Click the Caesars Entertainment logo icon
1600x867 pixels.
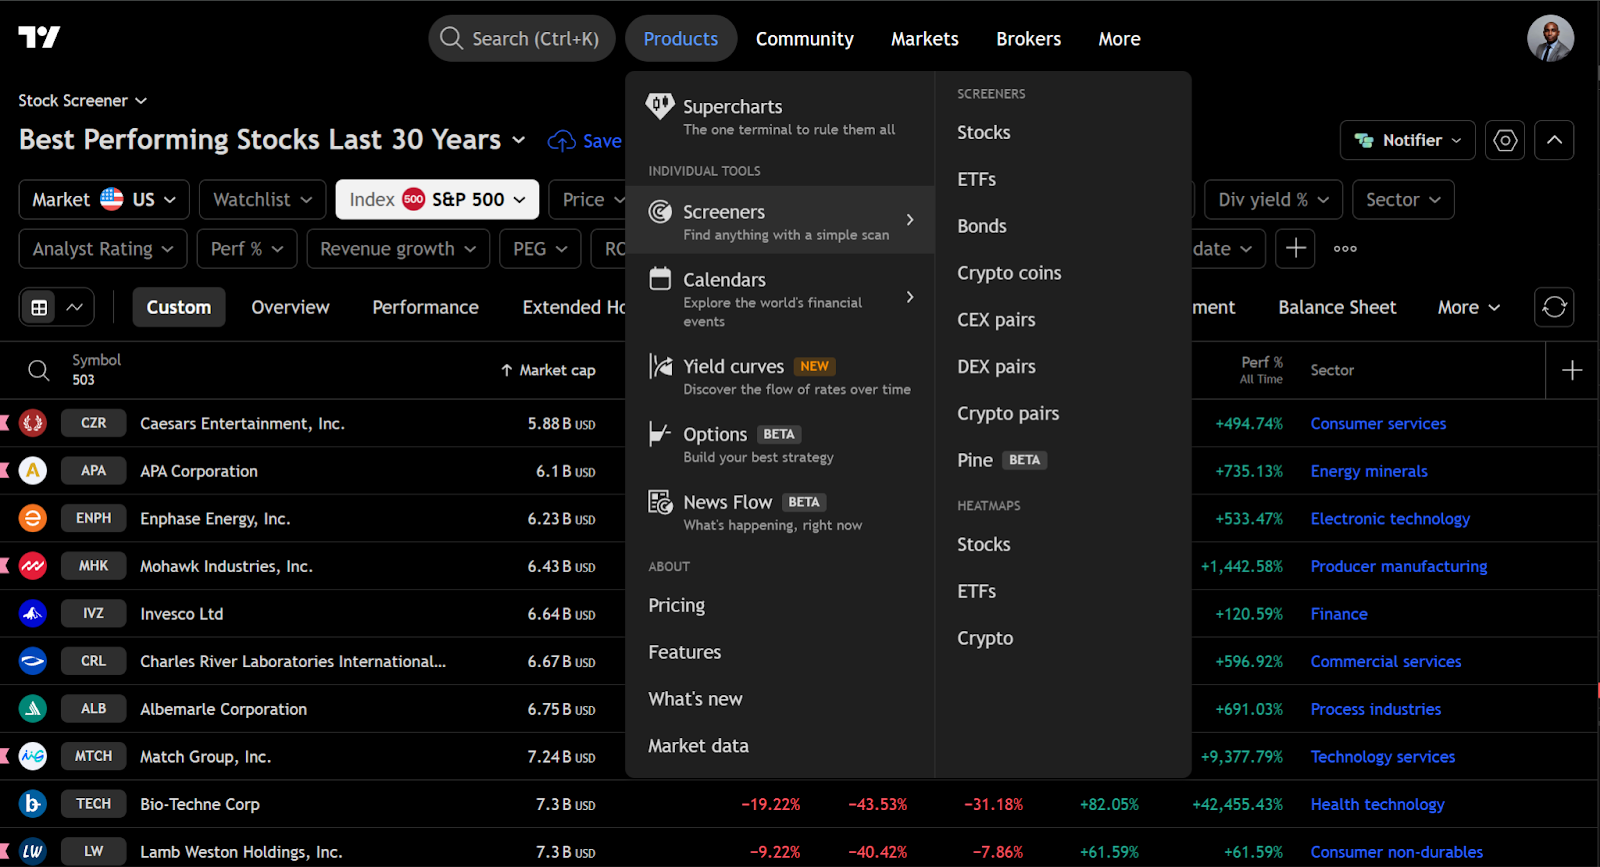[x=33, y=423]
